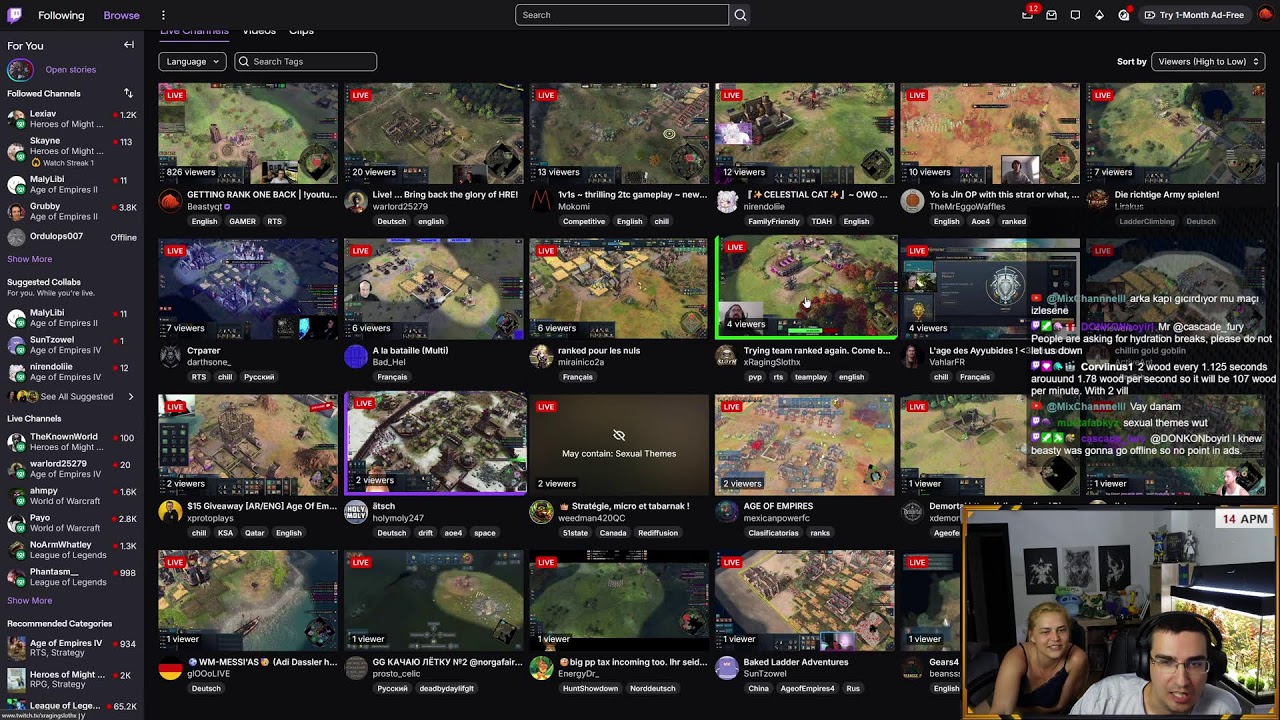This screenshot has width=1280, height=720.
Task: Open the user profile avatar menu
Action: tap(1265, 15)
